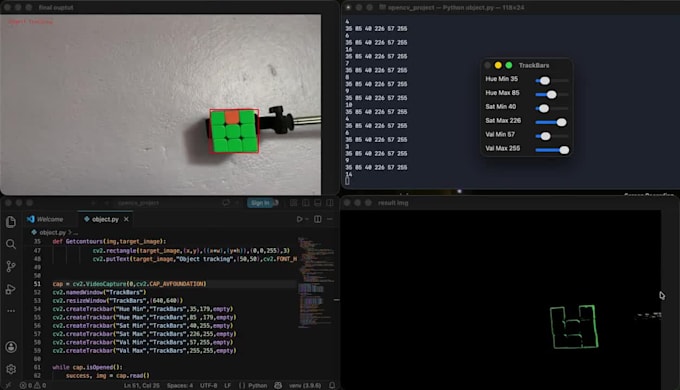The width and height of the screenshot is (680, 390).
Task: Click the green contour in result img window
Action: click(574, 327)
